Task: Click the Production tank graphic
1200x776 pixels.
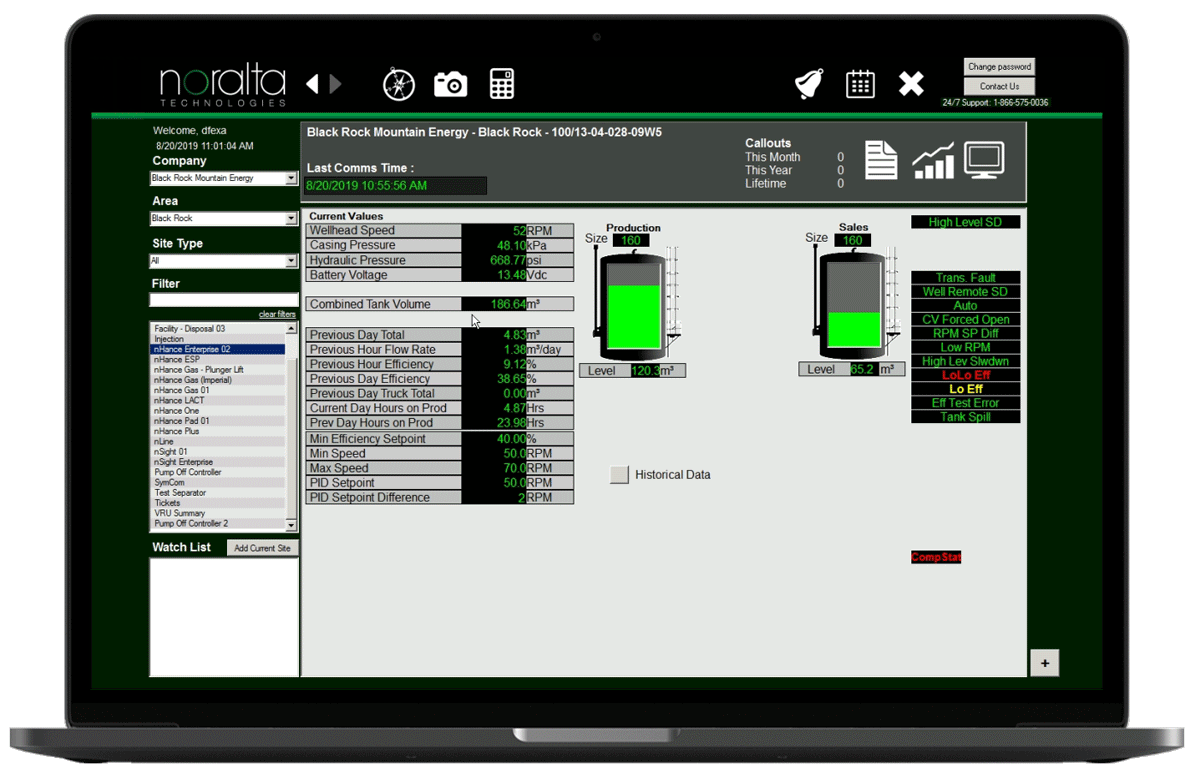Action: pos(632,304)
